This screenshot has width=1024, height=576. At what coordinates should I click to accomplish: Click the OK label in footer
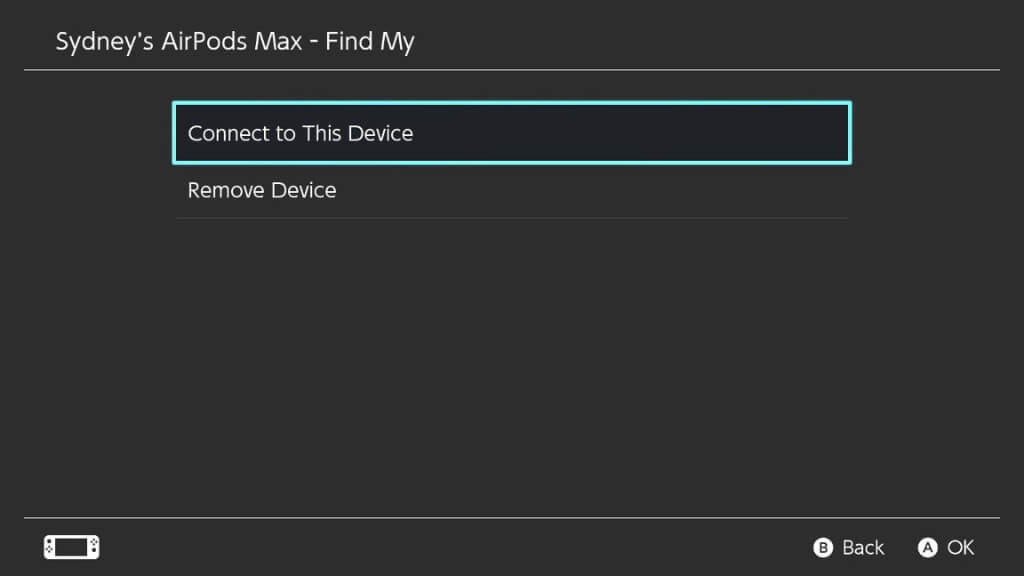960,547
